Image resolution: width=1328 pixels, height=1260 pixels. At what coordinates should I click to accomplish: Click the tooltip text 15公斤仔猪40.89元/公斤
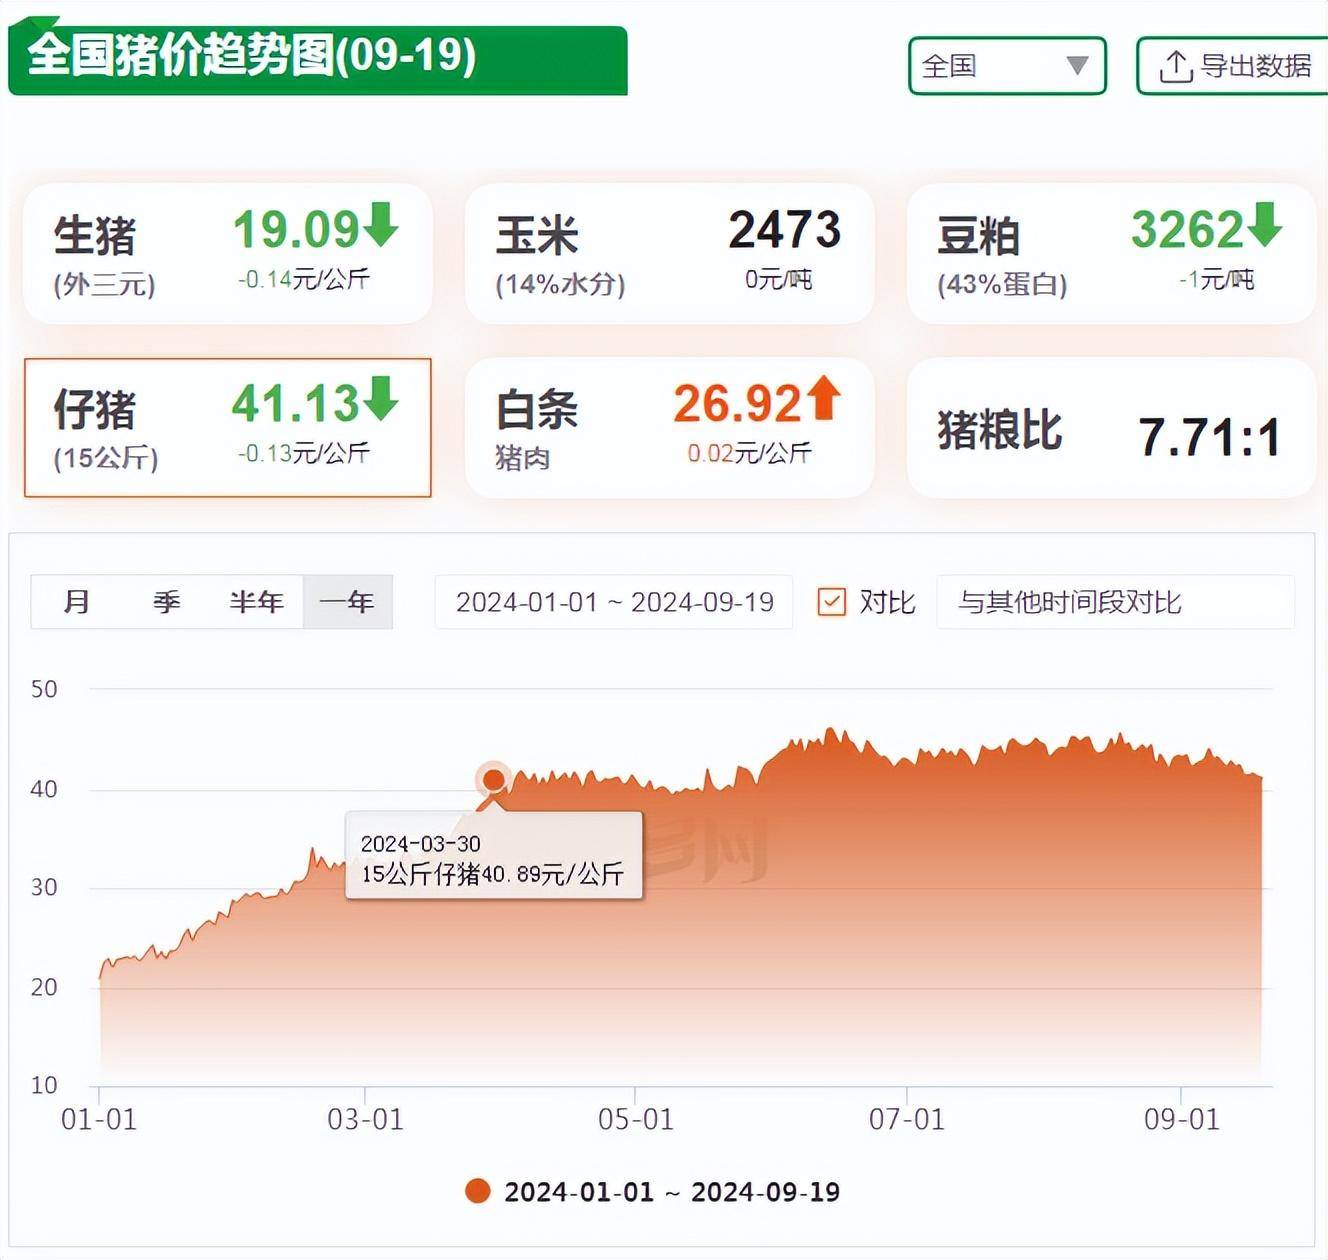pos(492,874)
